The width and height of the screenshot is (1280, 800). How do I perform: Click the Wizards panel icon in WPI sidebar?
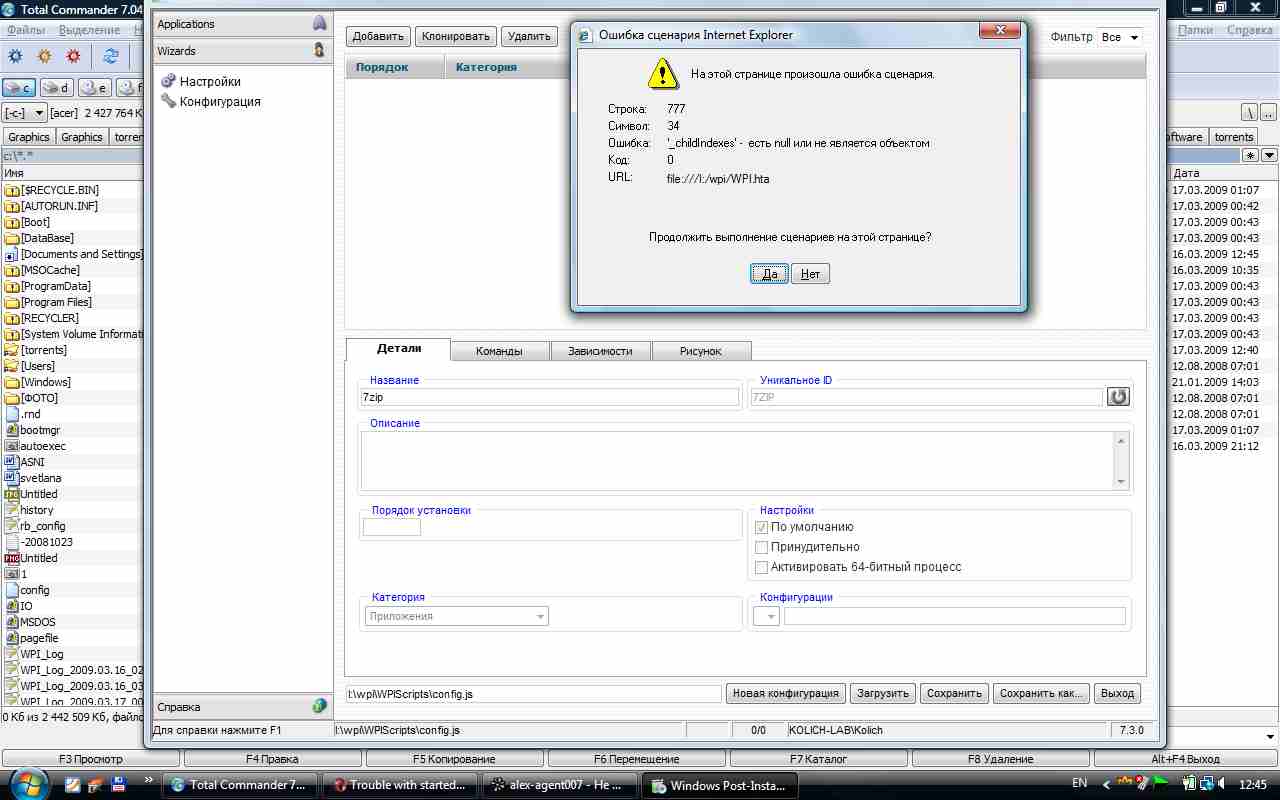coord(319,50)
